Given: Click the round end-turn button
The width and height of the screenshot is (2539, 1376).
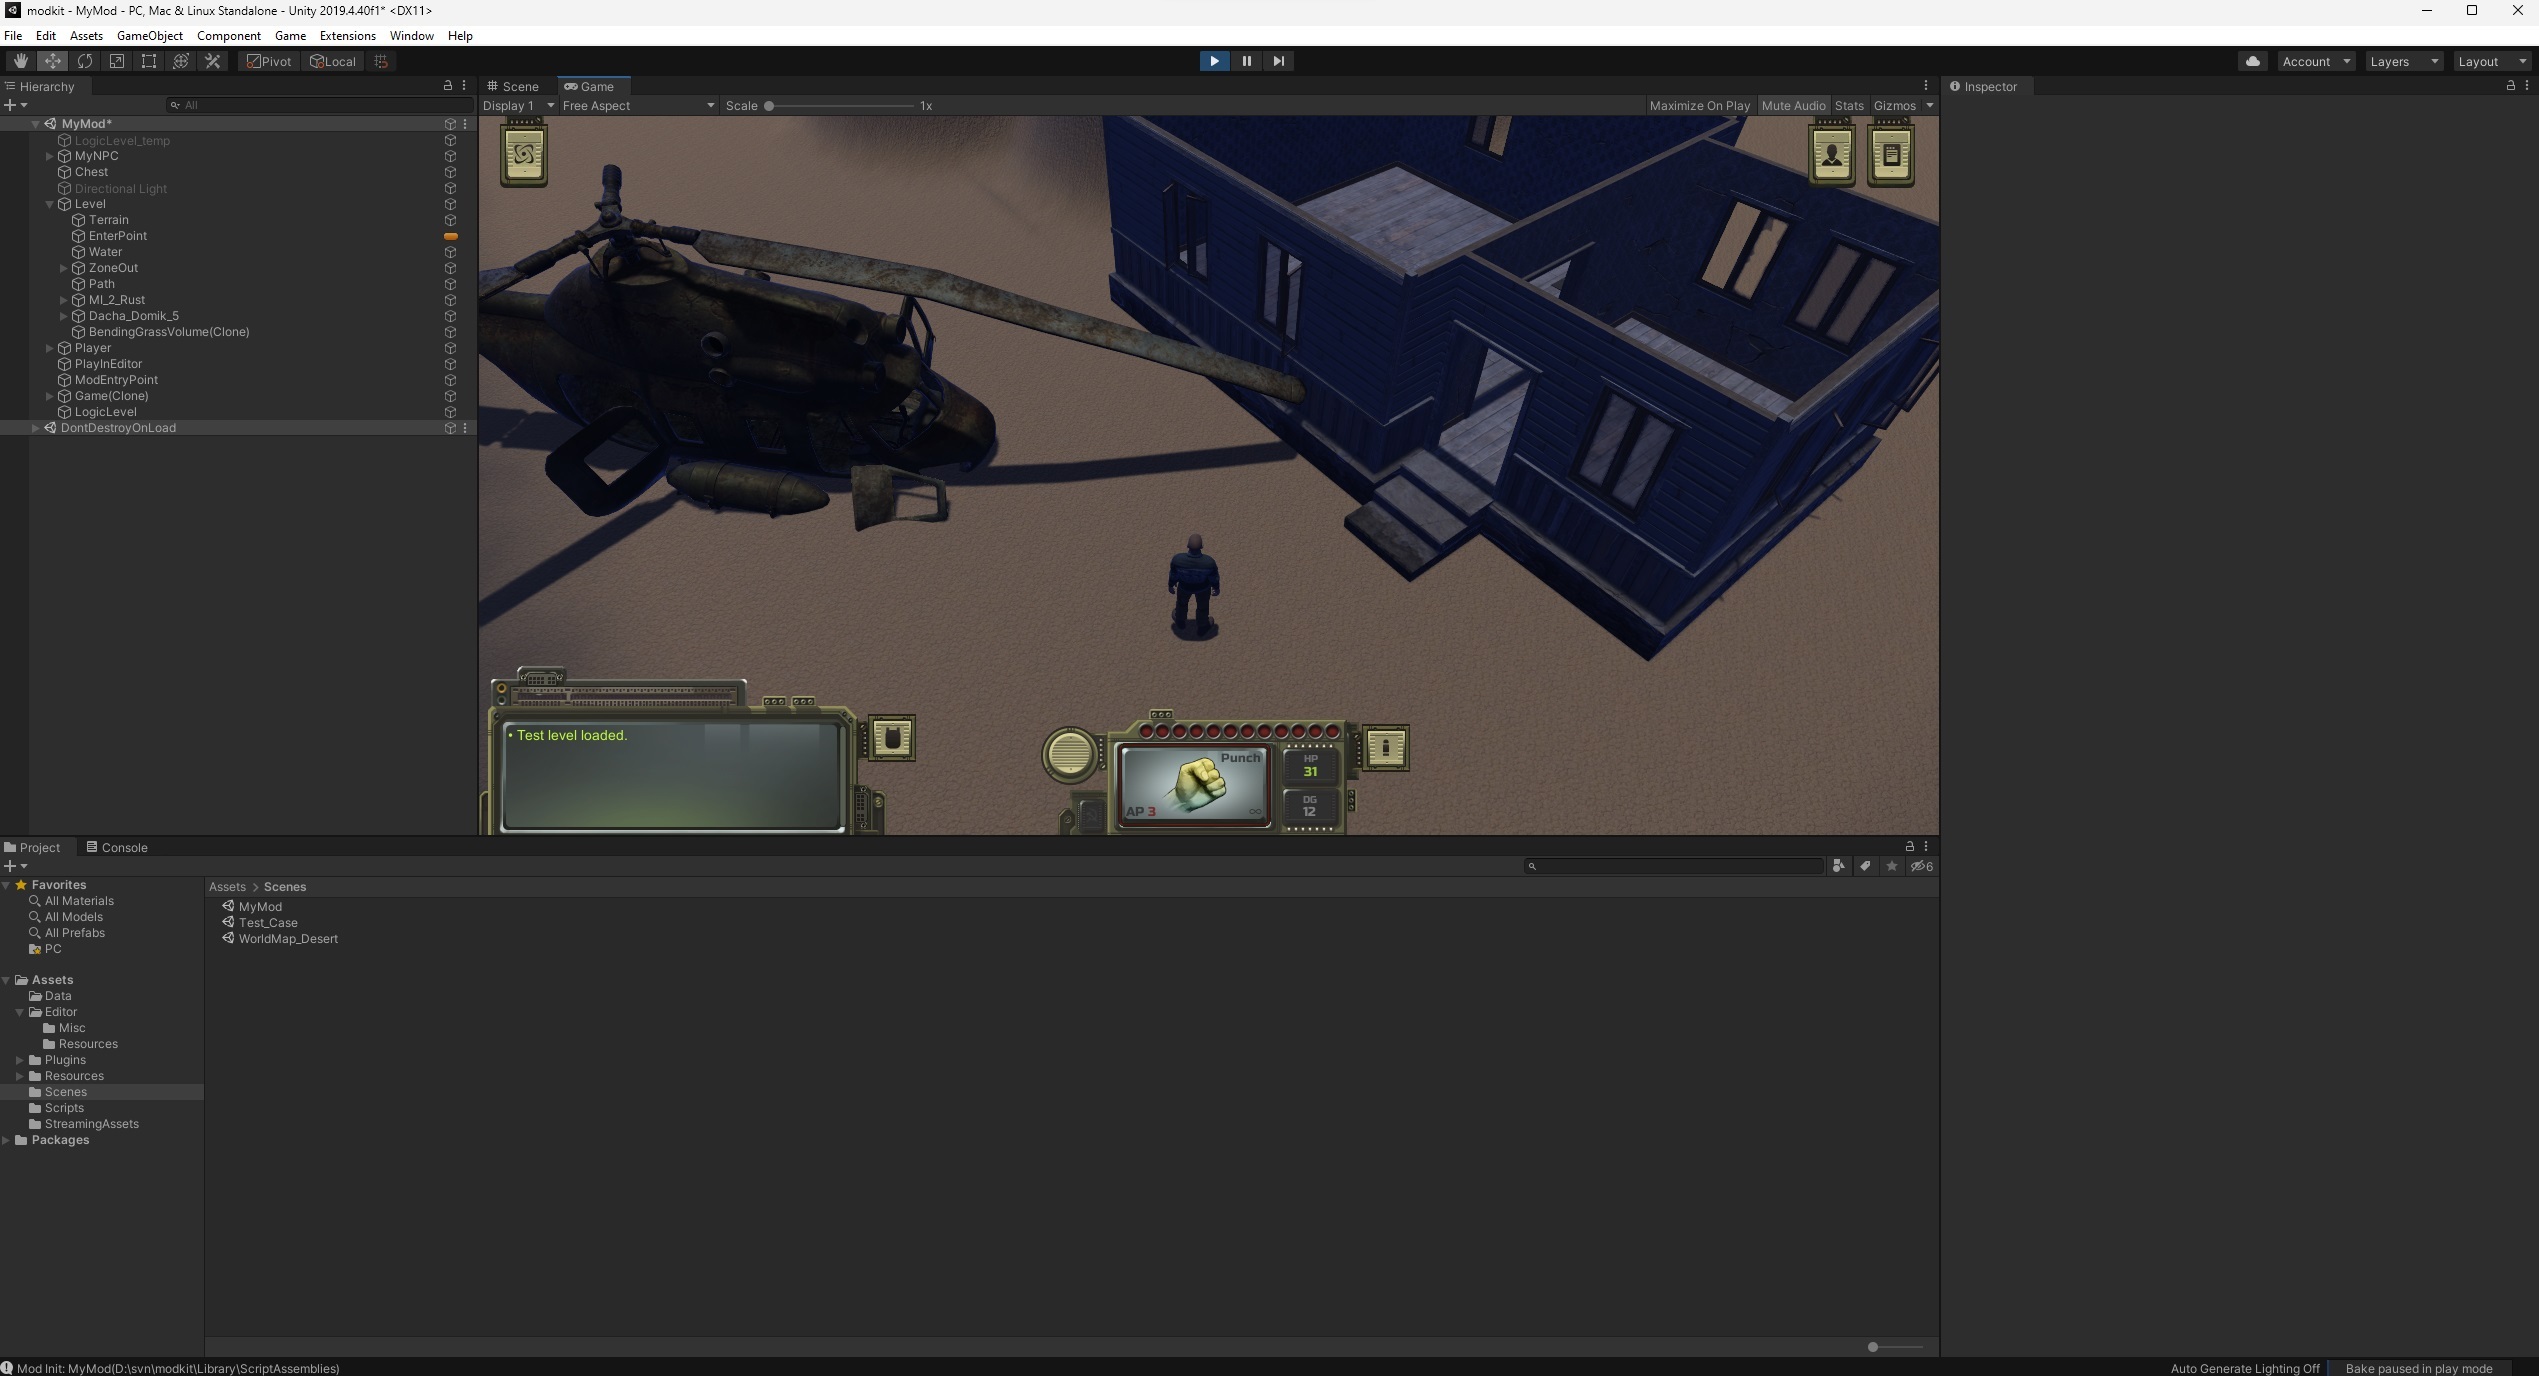Looking at the screenshot, I should tap(1069, 754).
